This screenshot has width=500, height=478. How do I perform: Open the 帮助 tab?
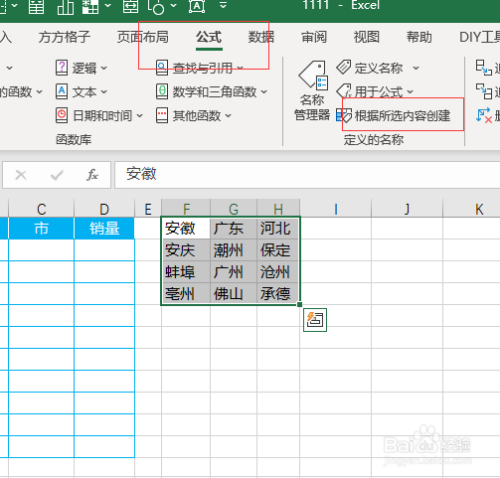419,37
